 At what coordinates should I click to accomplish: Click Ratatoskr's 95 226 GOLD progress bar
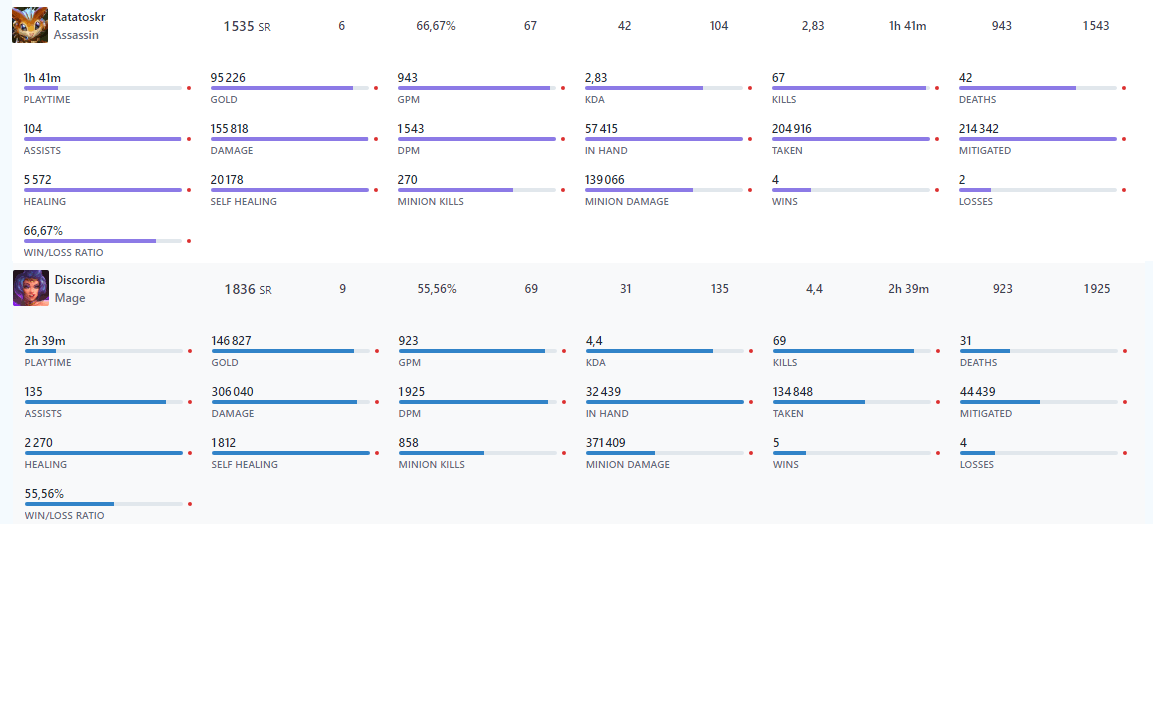[x=290, y=88]
